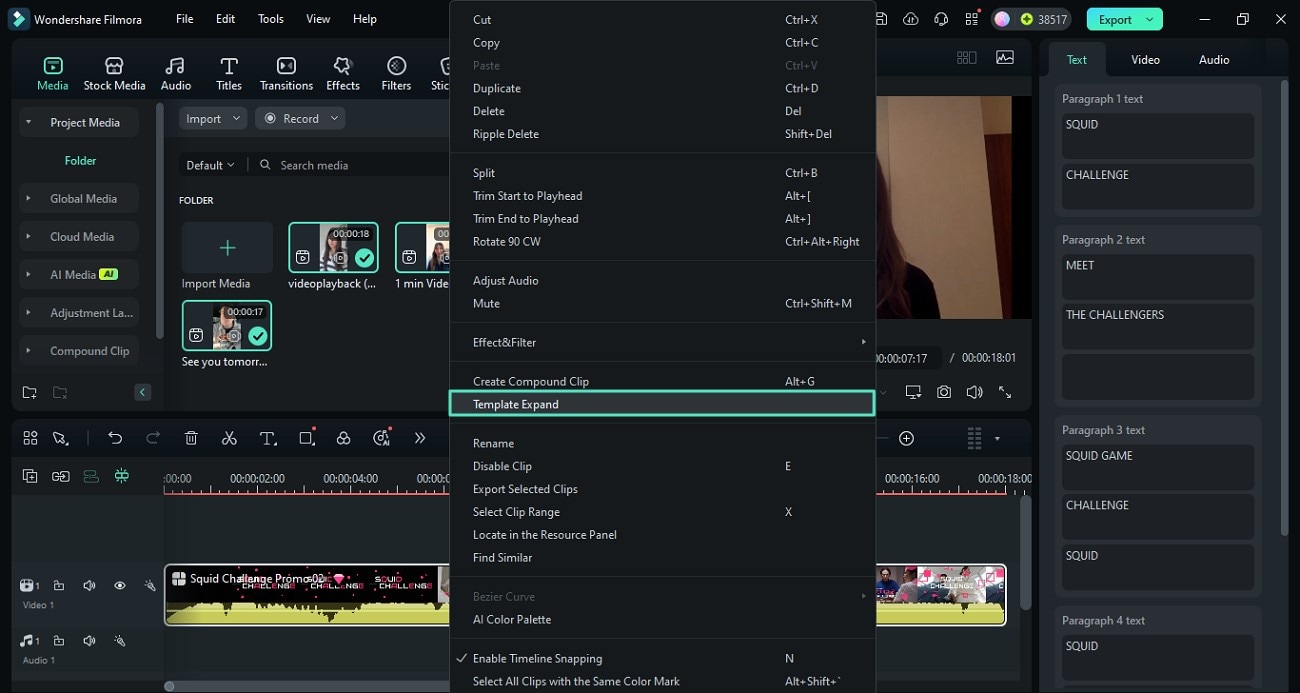Mute the Audio 1 track speaker
Screen dimensions: 1300x693
pyautogui.click(x=89, y=641)
